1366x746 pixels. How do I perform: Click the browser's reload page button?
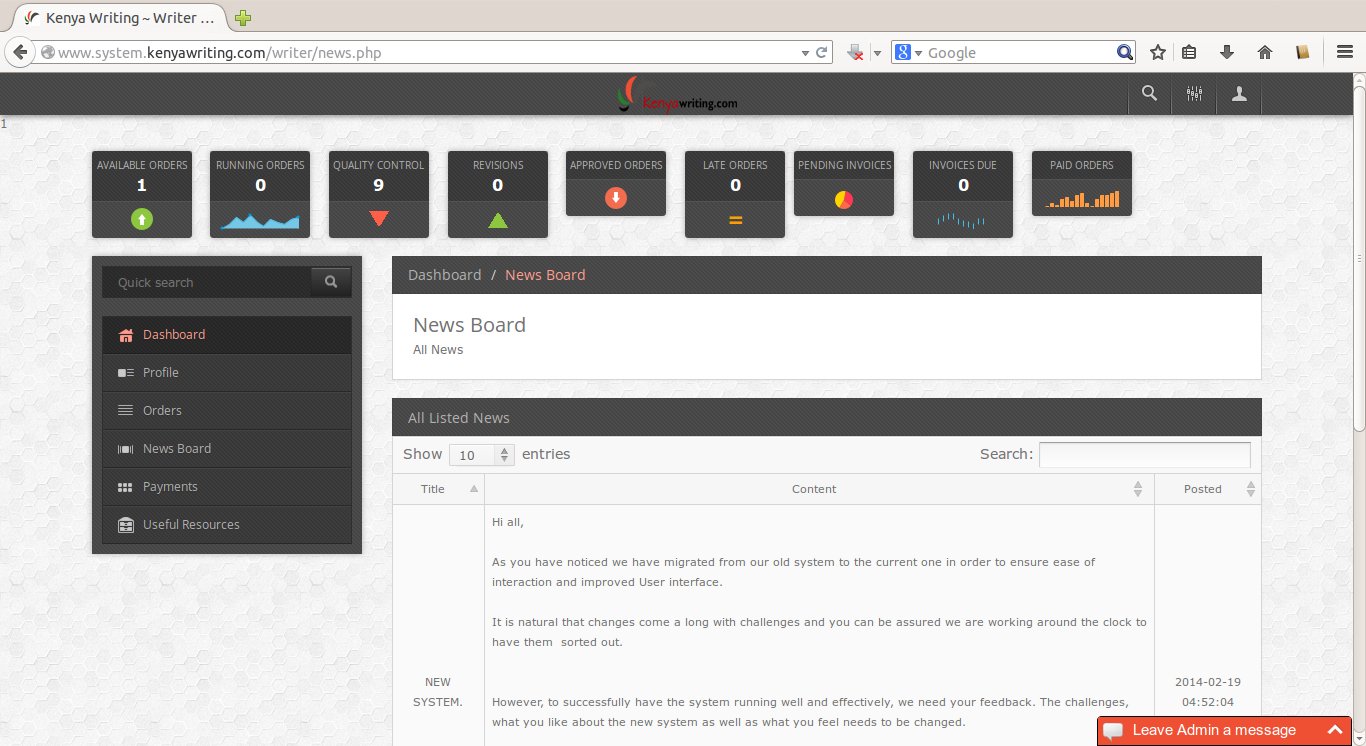pyautogui.click(x=822, y=53)
